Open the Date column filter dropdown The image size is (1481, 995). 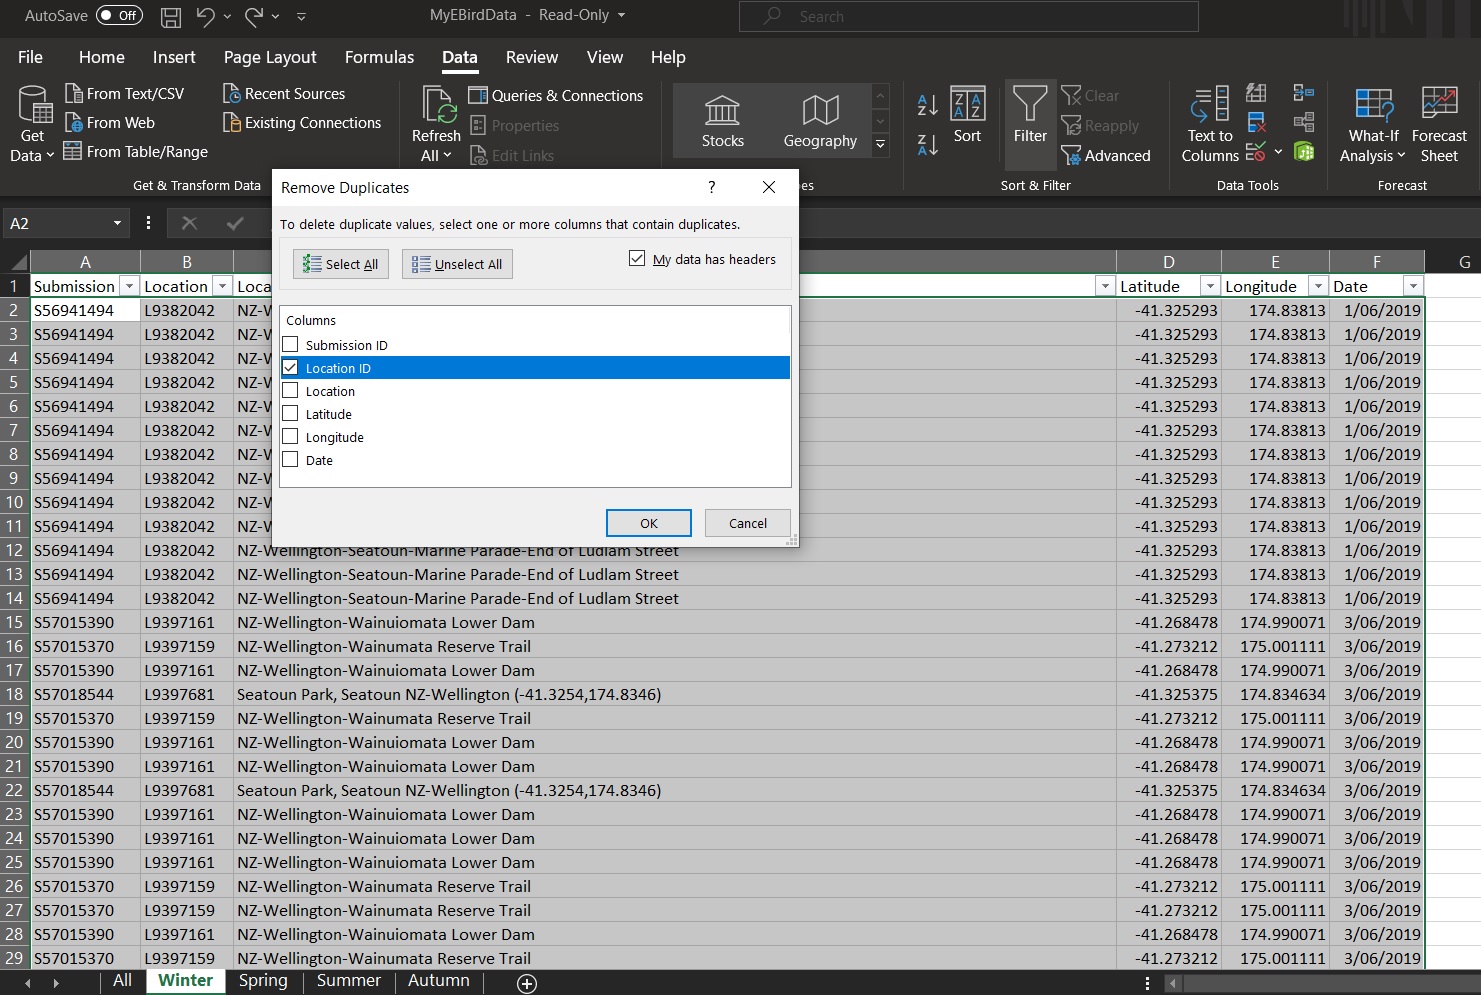pyautogui.click(x=1412, y=287)
